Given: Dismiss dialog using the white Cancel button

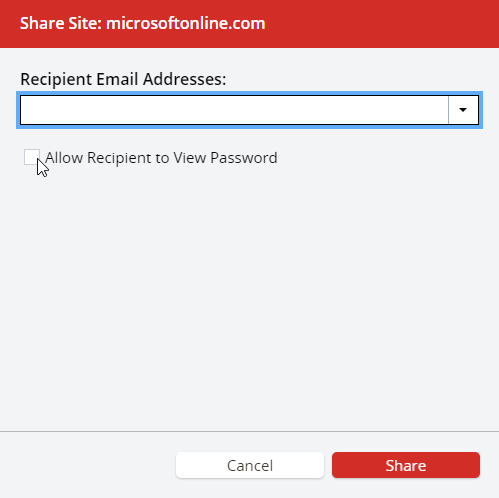Looking at the screenshot, I should pyautogui.click(x=250, y=465).
